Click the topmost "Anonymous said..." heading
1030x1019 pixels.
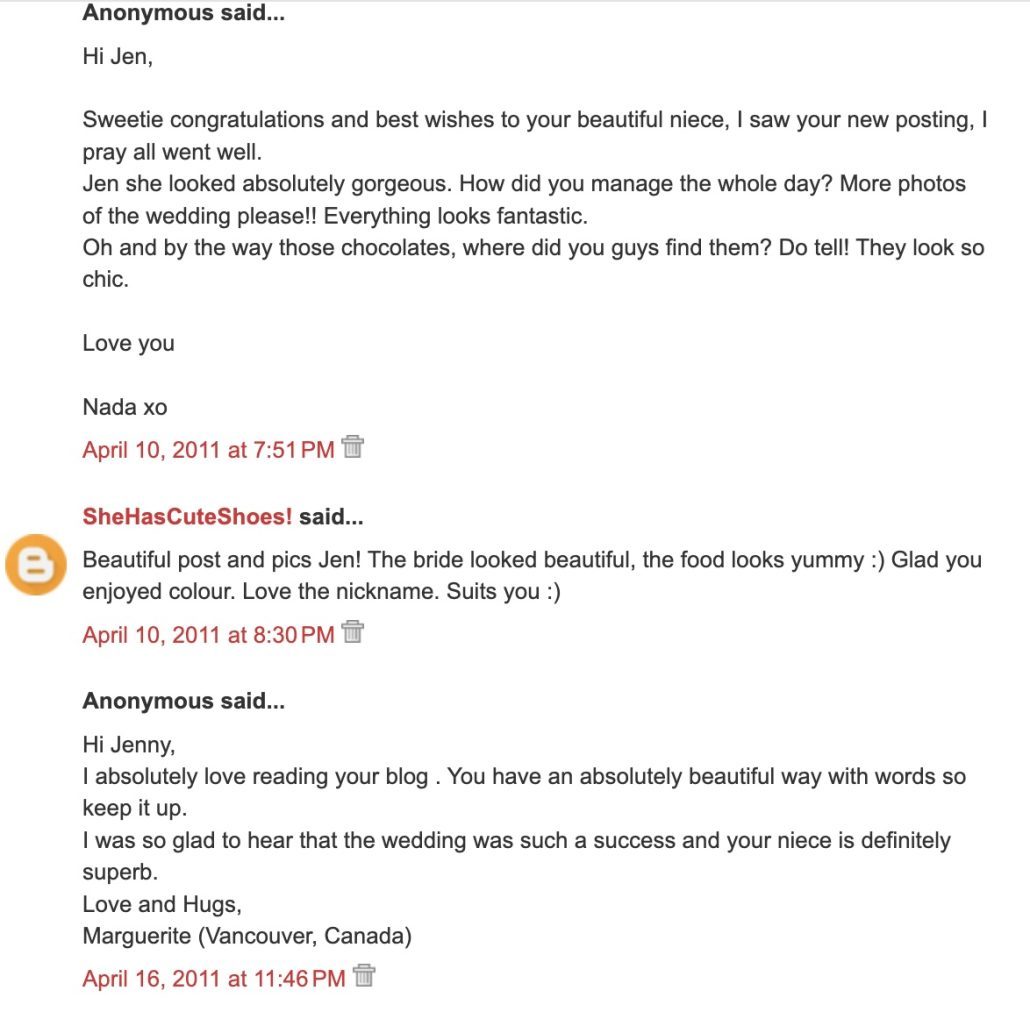[x=183, y=14]
